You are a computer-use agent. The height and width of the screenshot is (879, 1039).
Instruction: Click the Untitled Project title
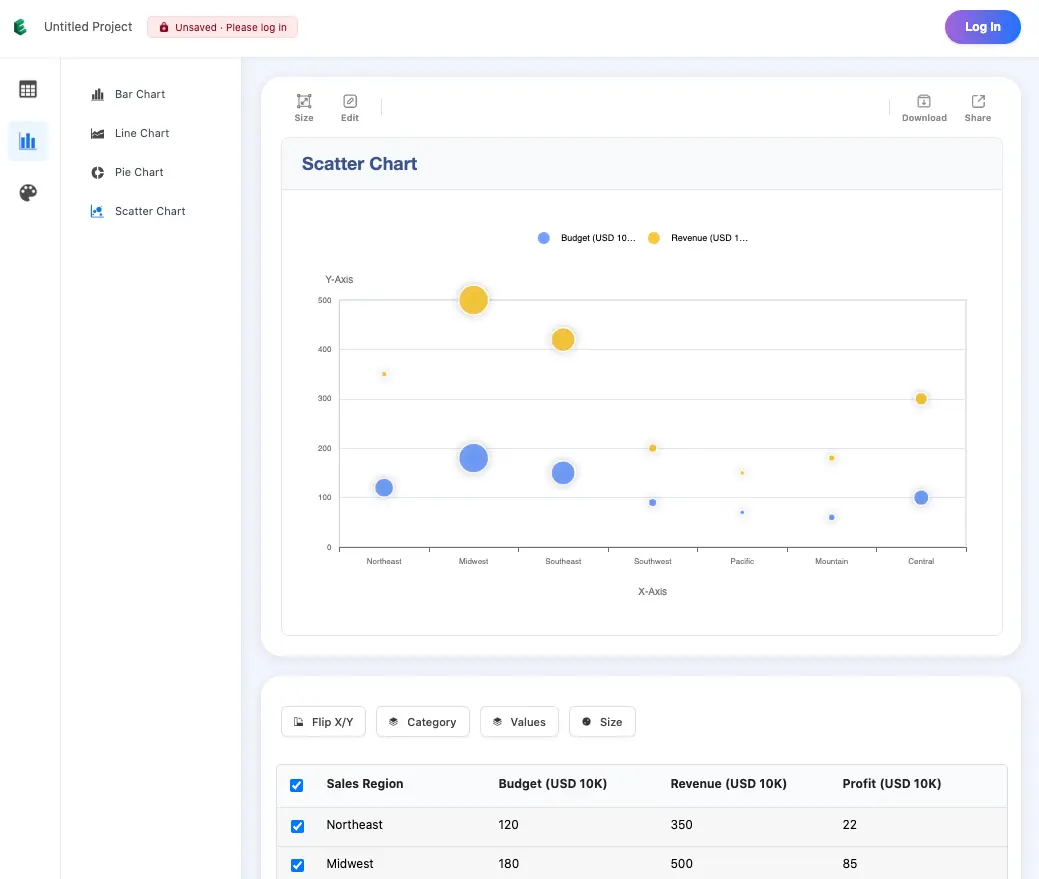88,26
